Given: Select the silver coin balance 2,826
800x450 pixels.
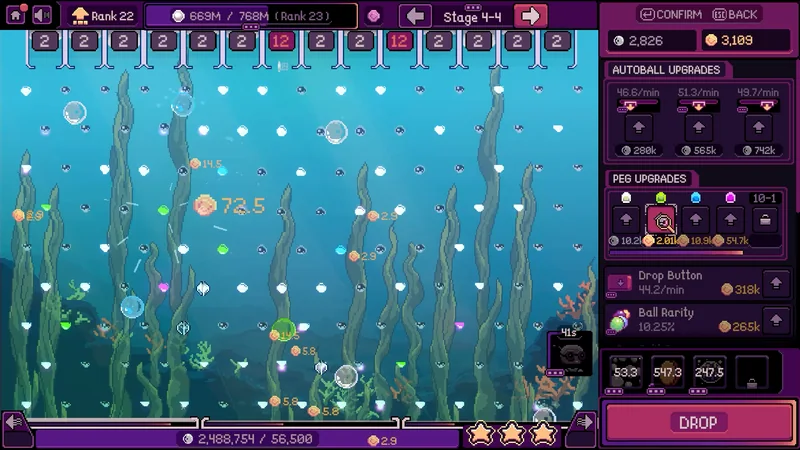Looking at the screenshot, I should [652, 40].
